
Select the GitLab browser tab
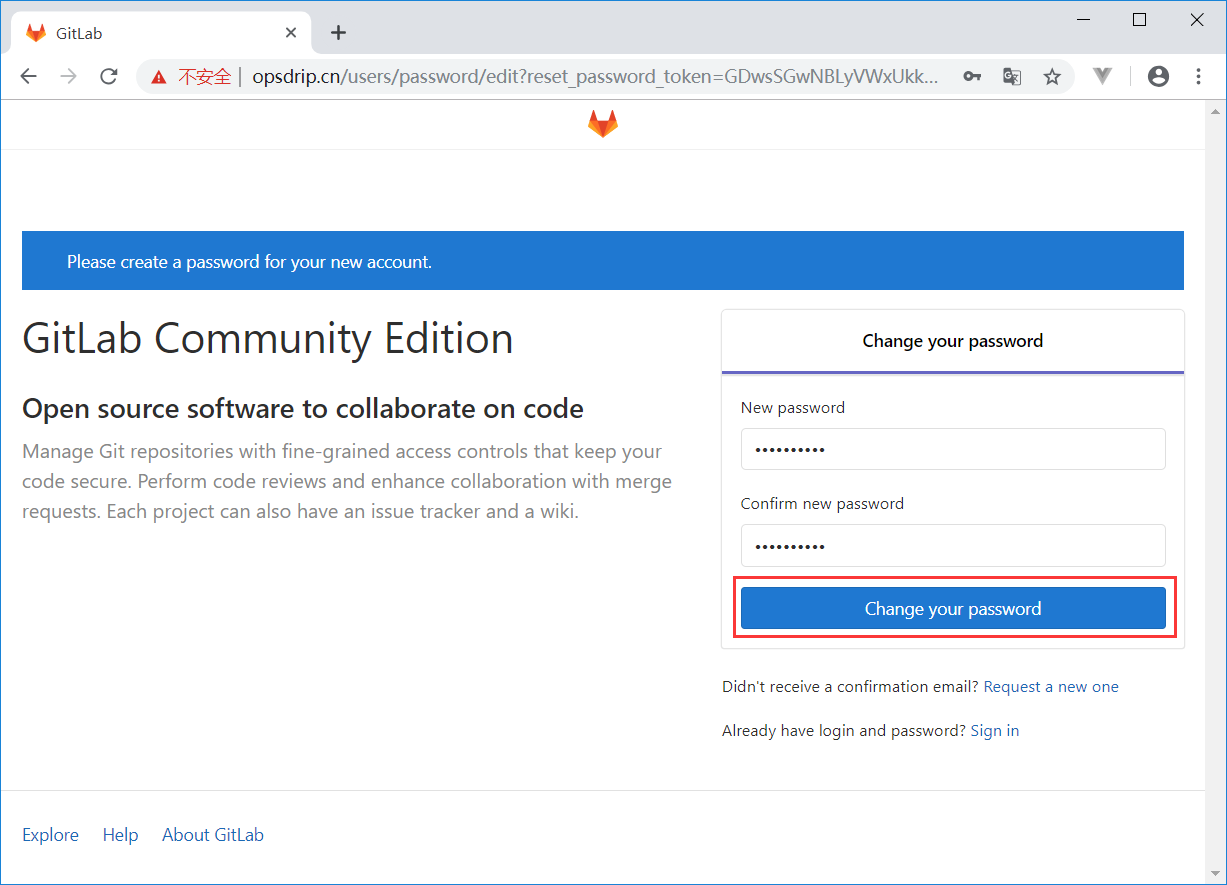[x=162, y=33]
